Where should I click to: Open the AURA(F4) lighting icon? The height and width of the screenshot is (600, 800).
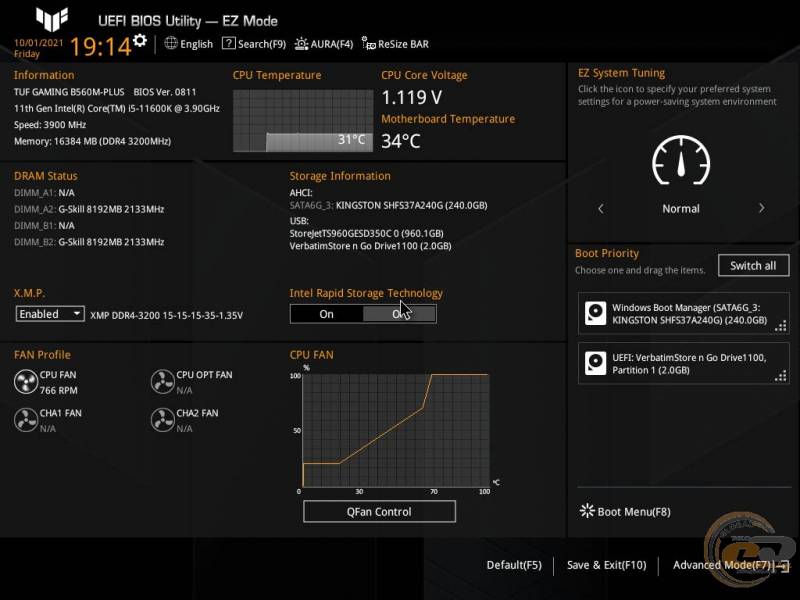click(302, 44)
